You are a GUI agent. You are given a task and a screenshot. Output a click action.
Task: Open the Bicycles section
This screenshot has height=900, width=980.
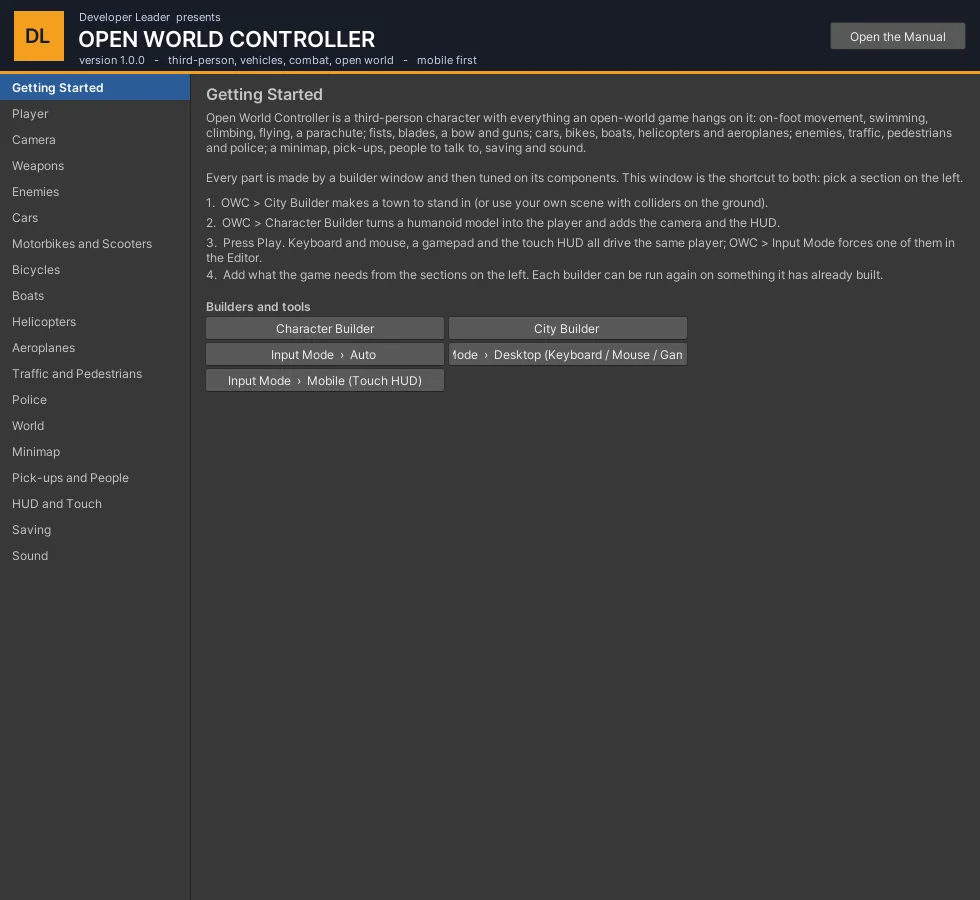[95, 270]
